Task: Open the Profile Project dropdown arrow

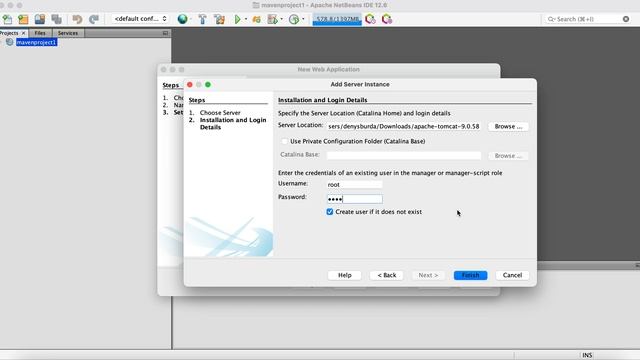Action: click(282, 19)
